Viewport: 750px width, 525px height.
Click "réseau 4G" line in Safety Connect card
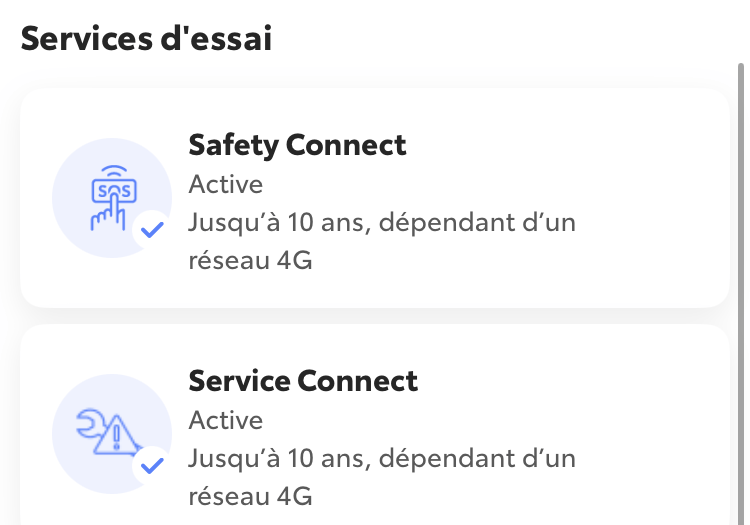tap(250, 261)
